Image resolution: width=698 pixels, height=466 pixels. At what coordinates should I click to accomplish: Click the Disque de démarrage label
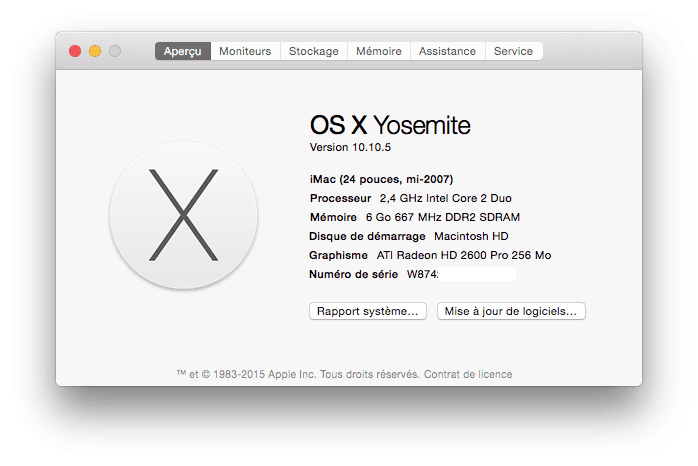(367, 236)
